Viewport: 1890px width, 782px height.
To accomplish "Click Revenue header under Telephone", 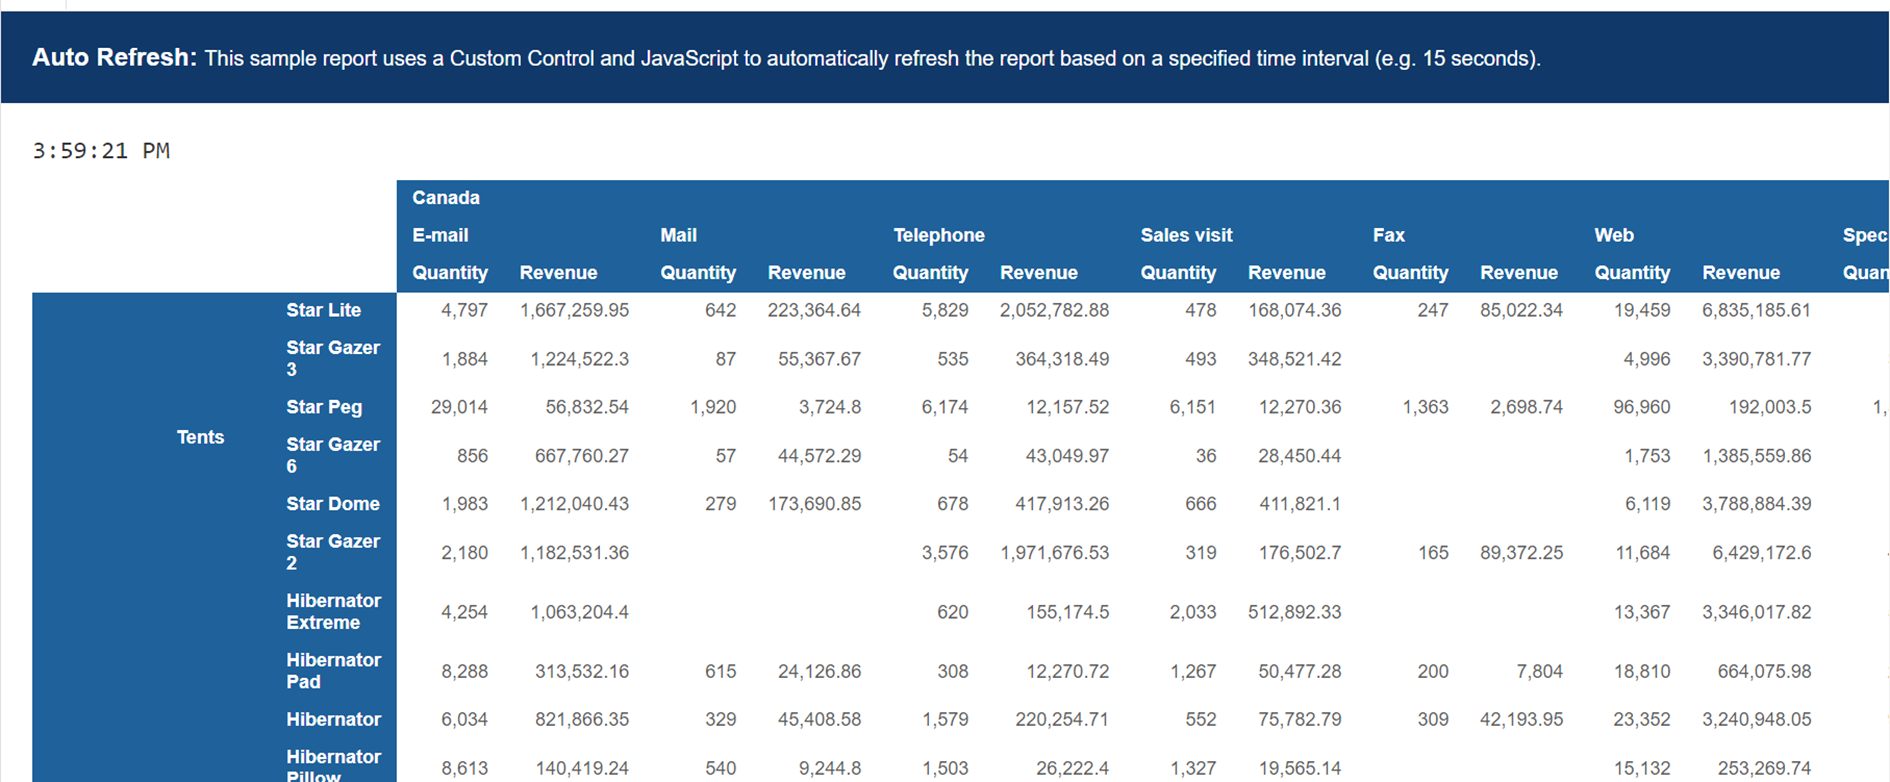I will [1038, 273].
